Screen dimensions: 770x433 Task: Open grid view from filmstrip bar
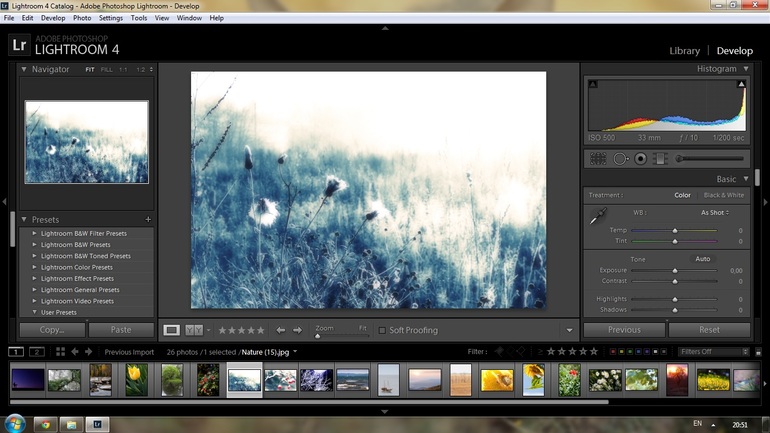click(x=60, y=352)
